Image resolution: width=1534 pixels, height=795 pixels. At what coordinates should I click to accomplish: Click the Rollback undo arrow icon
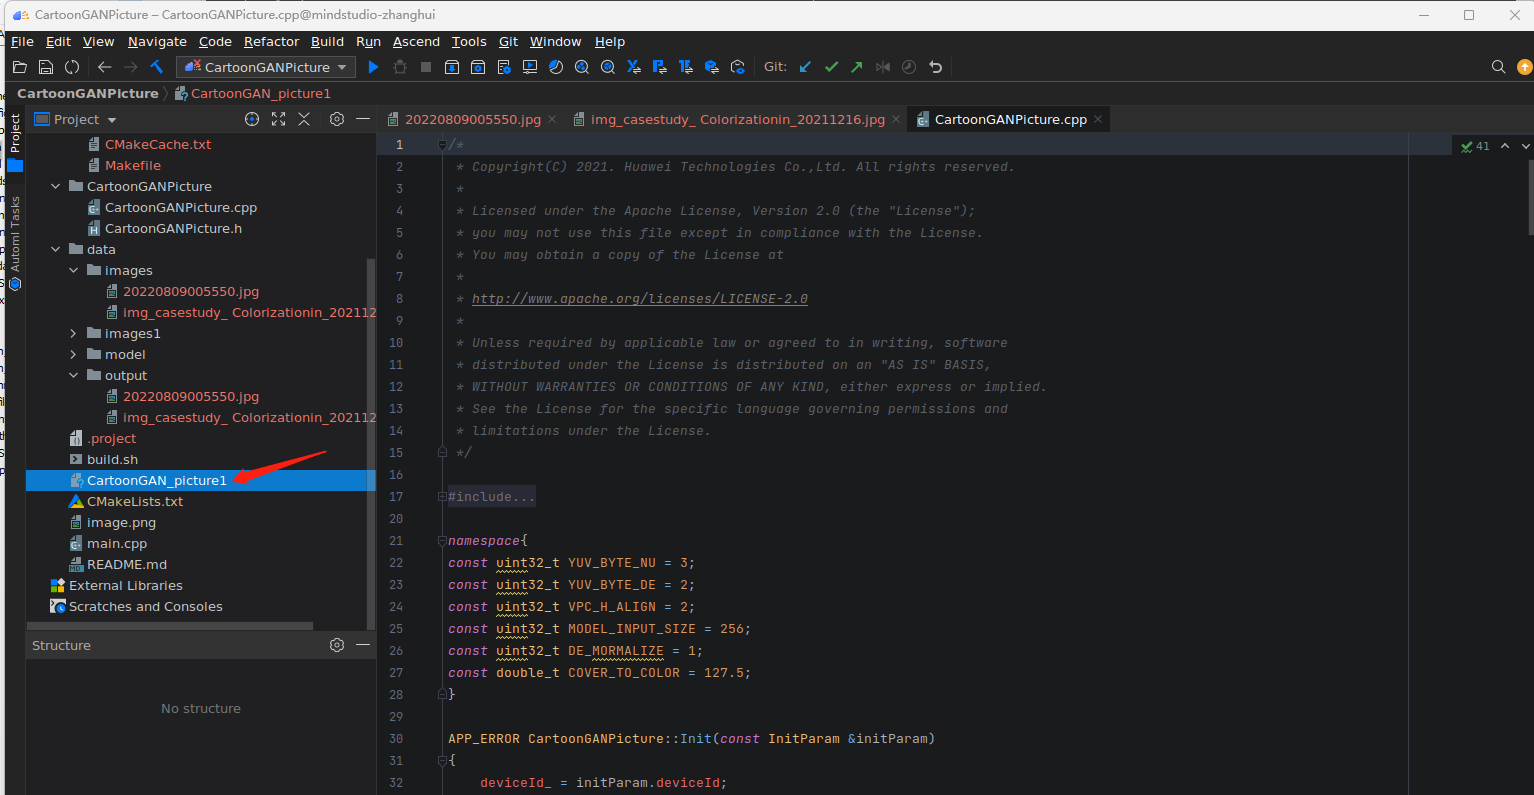935,67
